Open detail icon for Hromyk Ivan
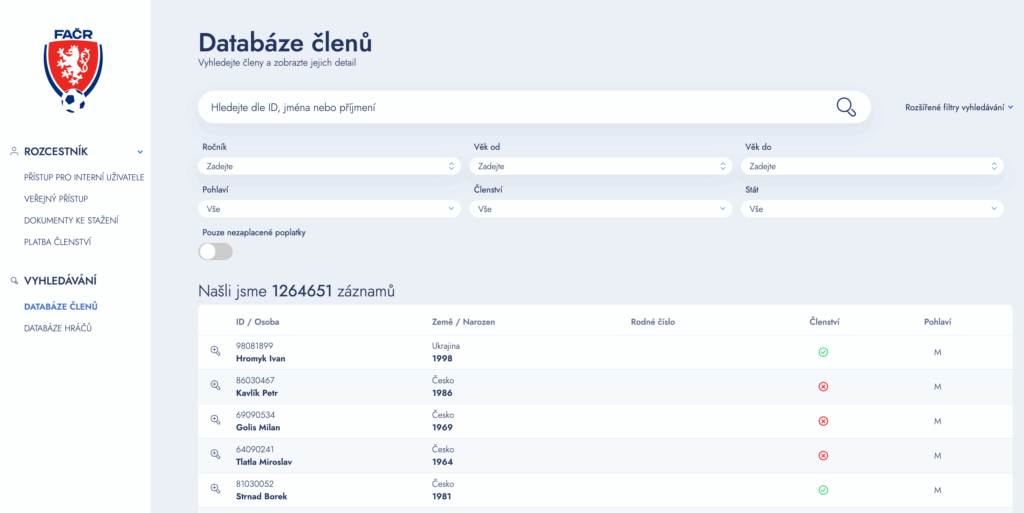Viewport: 1024px width, 513px height. pos(214,351)
